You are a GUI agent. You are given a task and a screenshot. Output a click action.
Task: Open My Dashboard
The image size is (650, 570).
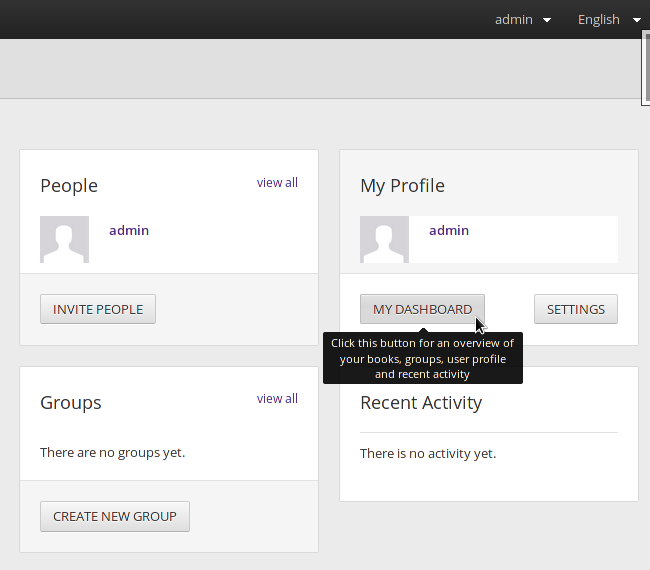[x=422, y=309]
